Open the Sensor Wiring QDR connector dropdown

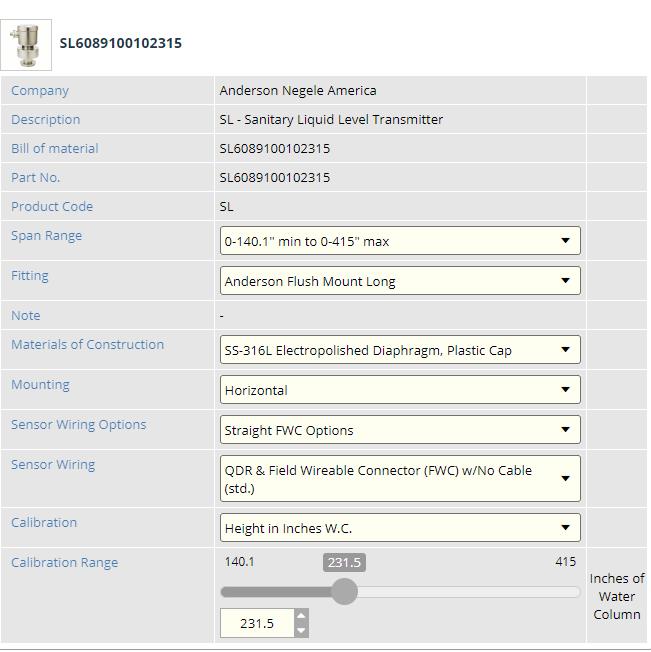400,479
